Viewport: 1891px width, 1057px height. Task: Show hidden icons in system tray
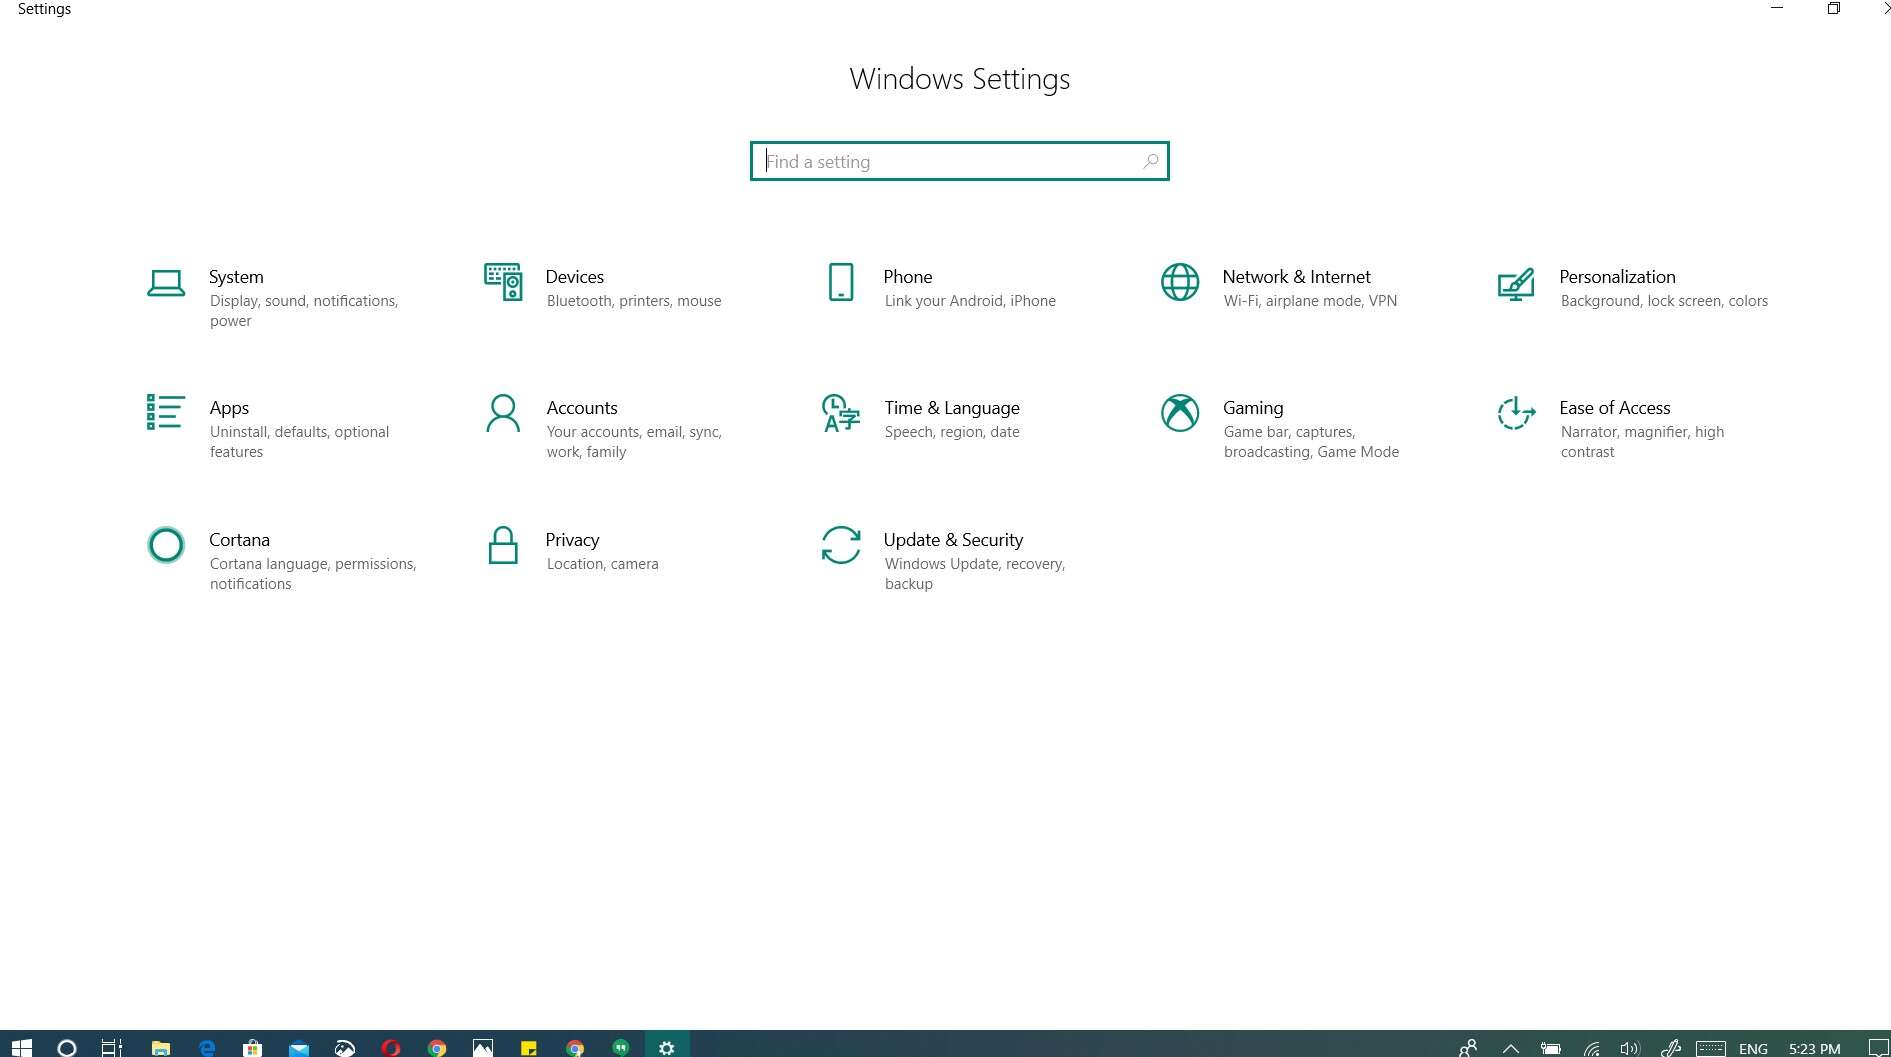(1511, 1048)
